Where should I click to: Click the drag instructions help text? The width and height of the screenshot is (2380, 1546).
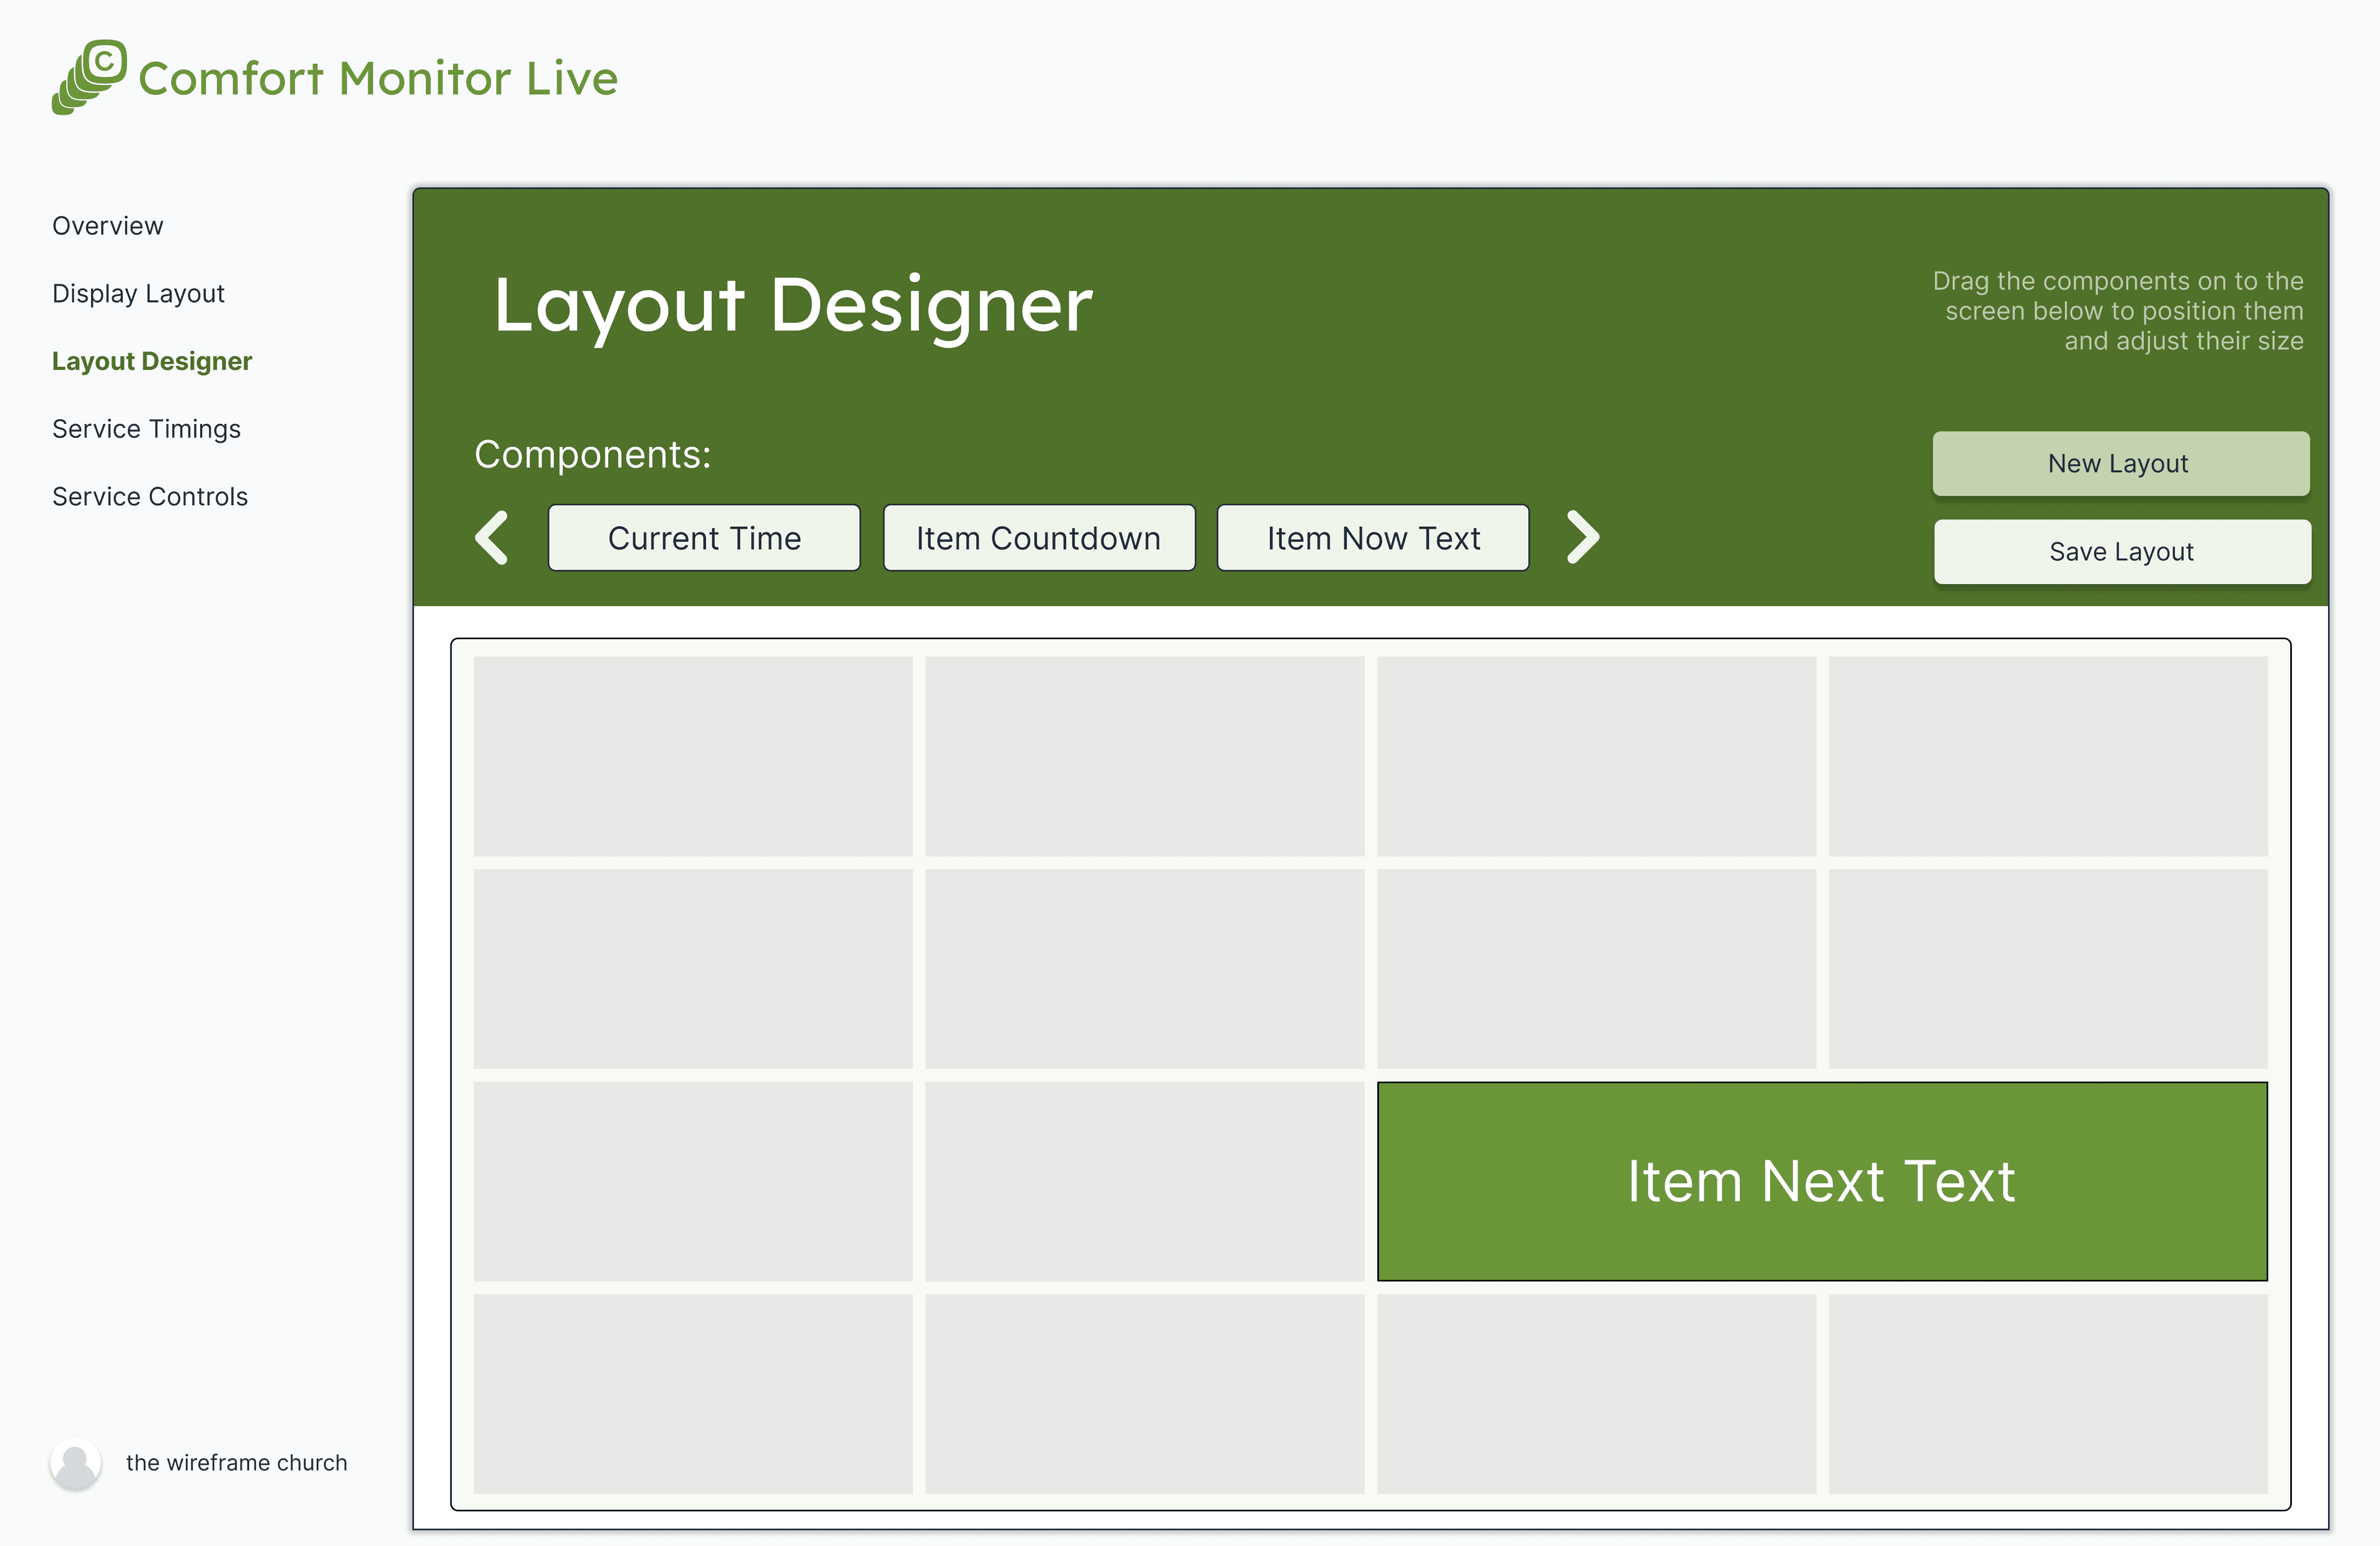coord(2118,311)
